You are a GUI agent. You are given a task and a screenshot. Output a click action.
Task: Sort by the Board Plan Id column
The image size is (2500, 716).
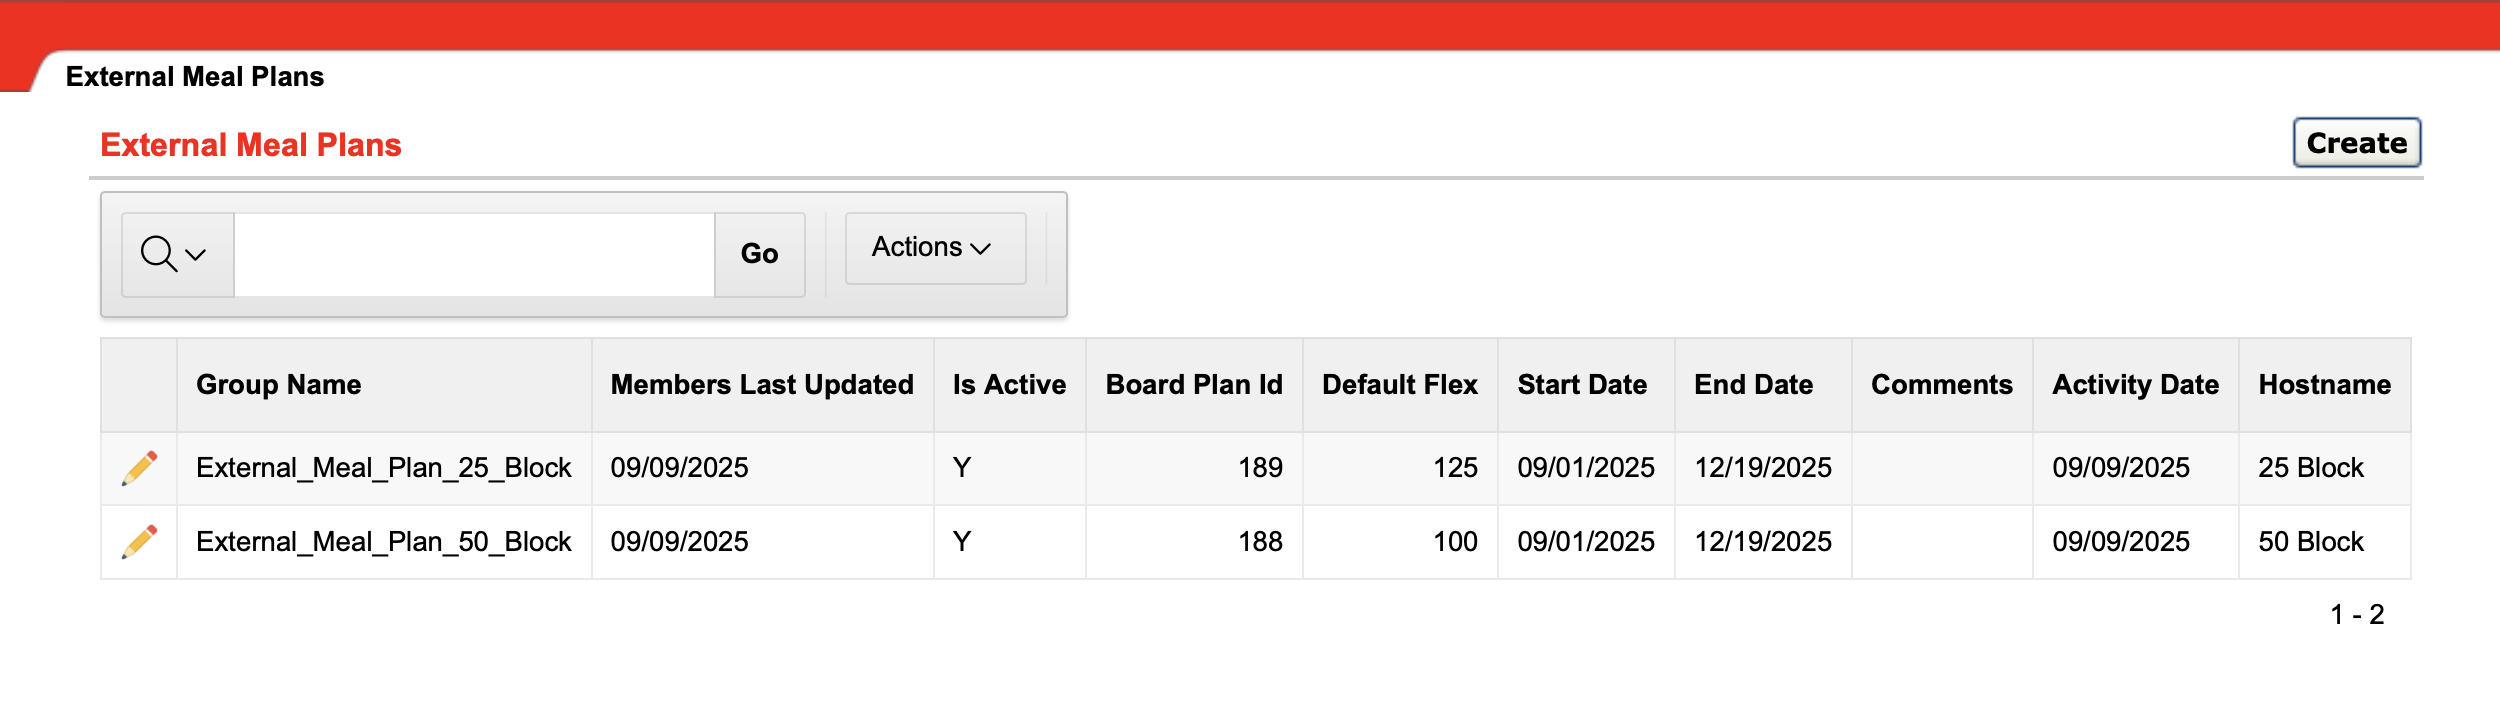click(1194, 384)
